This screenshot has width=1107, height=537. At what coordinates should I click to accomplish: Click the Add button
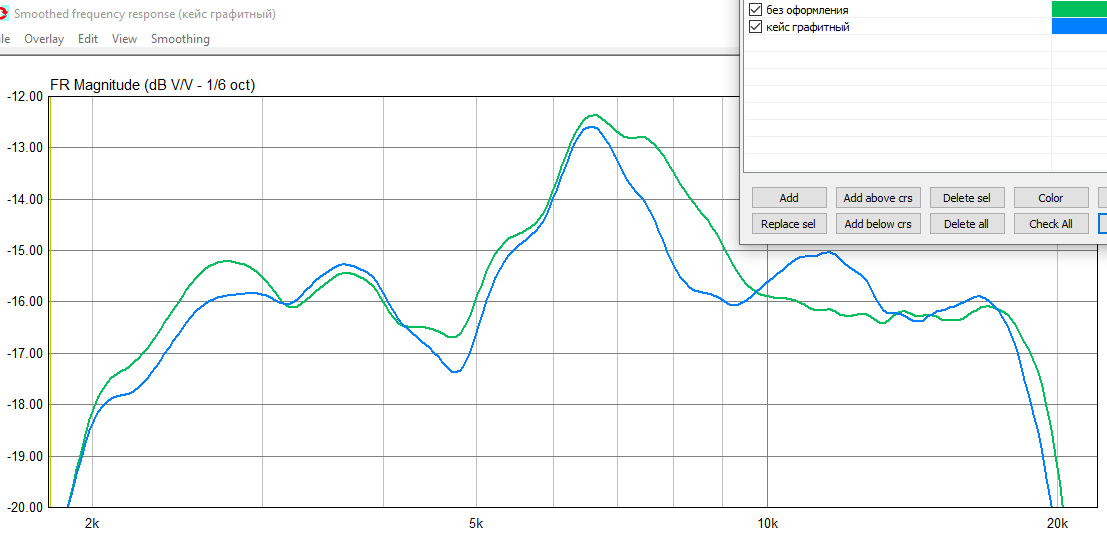tap(789, 198)
